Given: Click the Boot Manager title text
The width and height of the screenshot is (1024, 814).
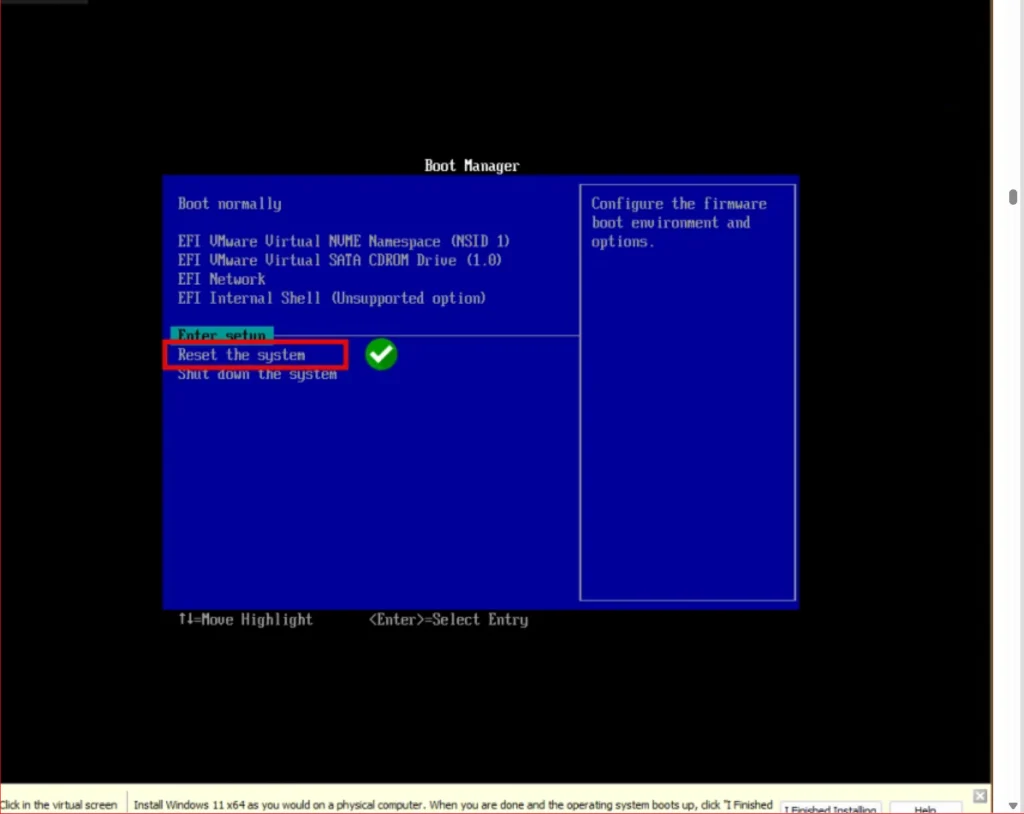Looking at the screenshot, I should pyautogui.click(x=472, y=166).
